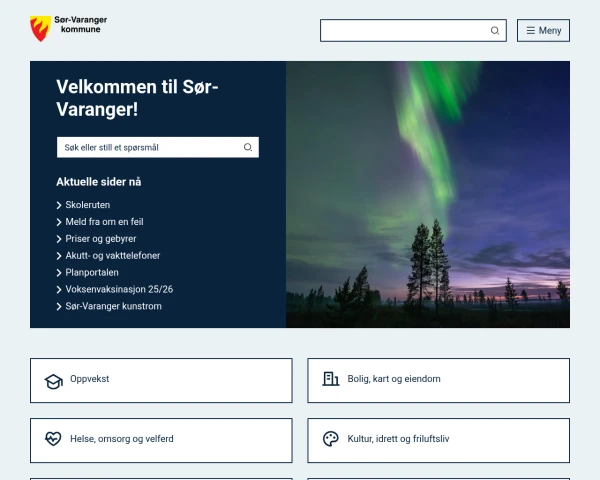Image resolution: width=600 pixels, height=480 pixels.
Task: Go to Voksenvaksinasjon 25/26
Action: (x=118, y=290)
